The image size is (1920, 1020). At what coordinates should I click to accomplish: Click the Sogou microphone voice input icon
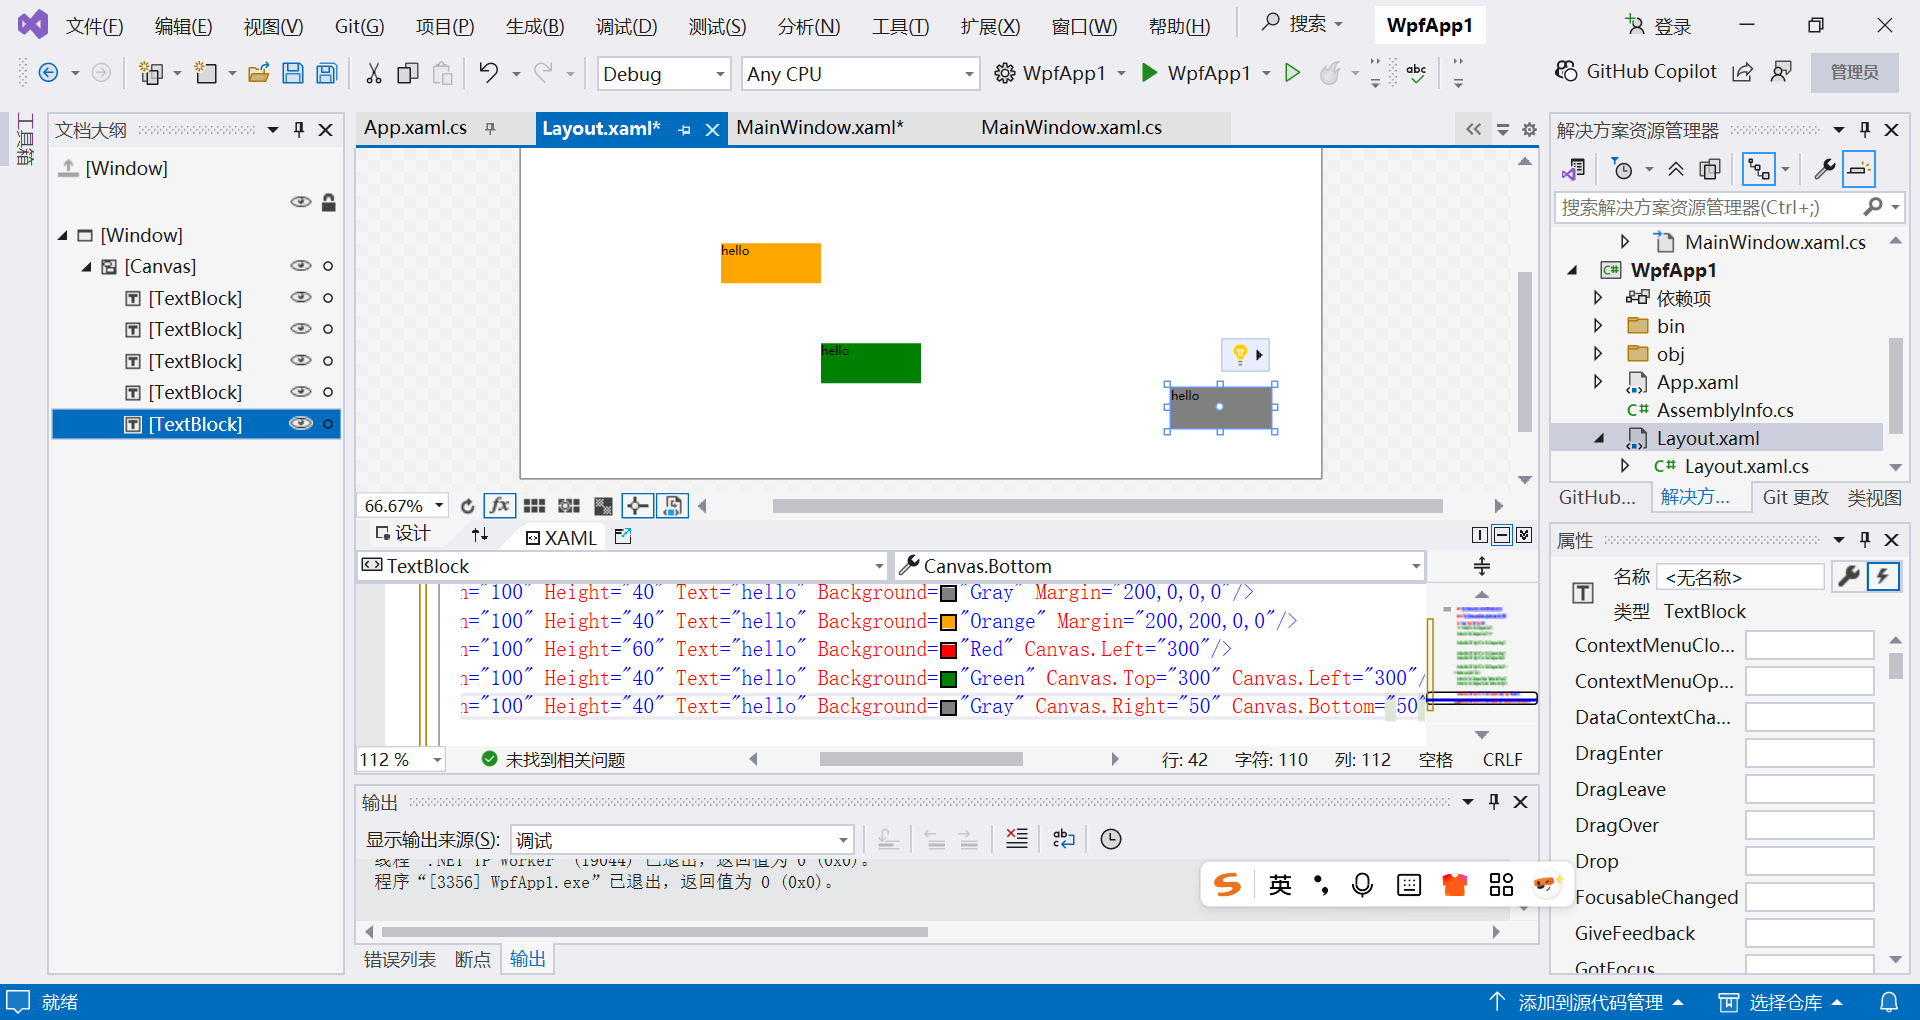click(1362, 885)
